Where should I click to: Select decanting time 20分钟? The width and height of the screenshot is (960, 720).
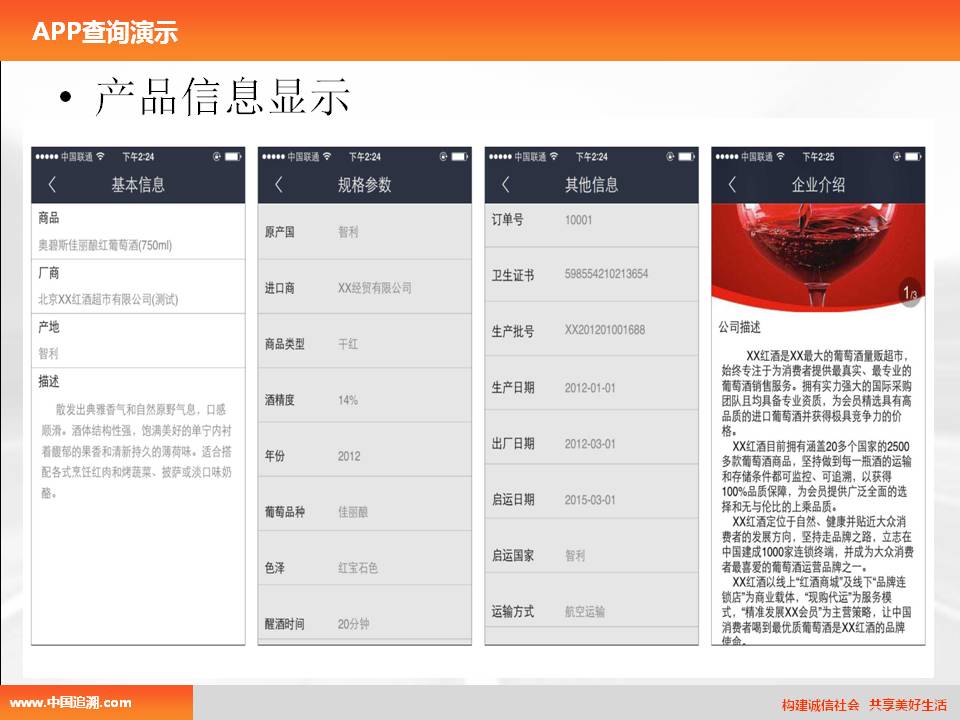pos(353,624)
